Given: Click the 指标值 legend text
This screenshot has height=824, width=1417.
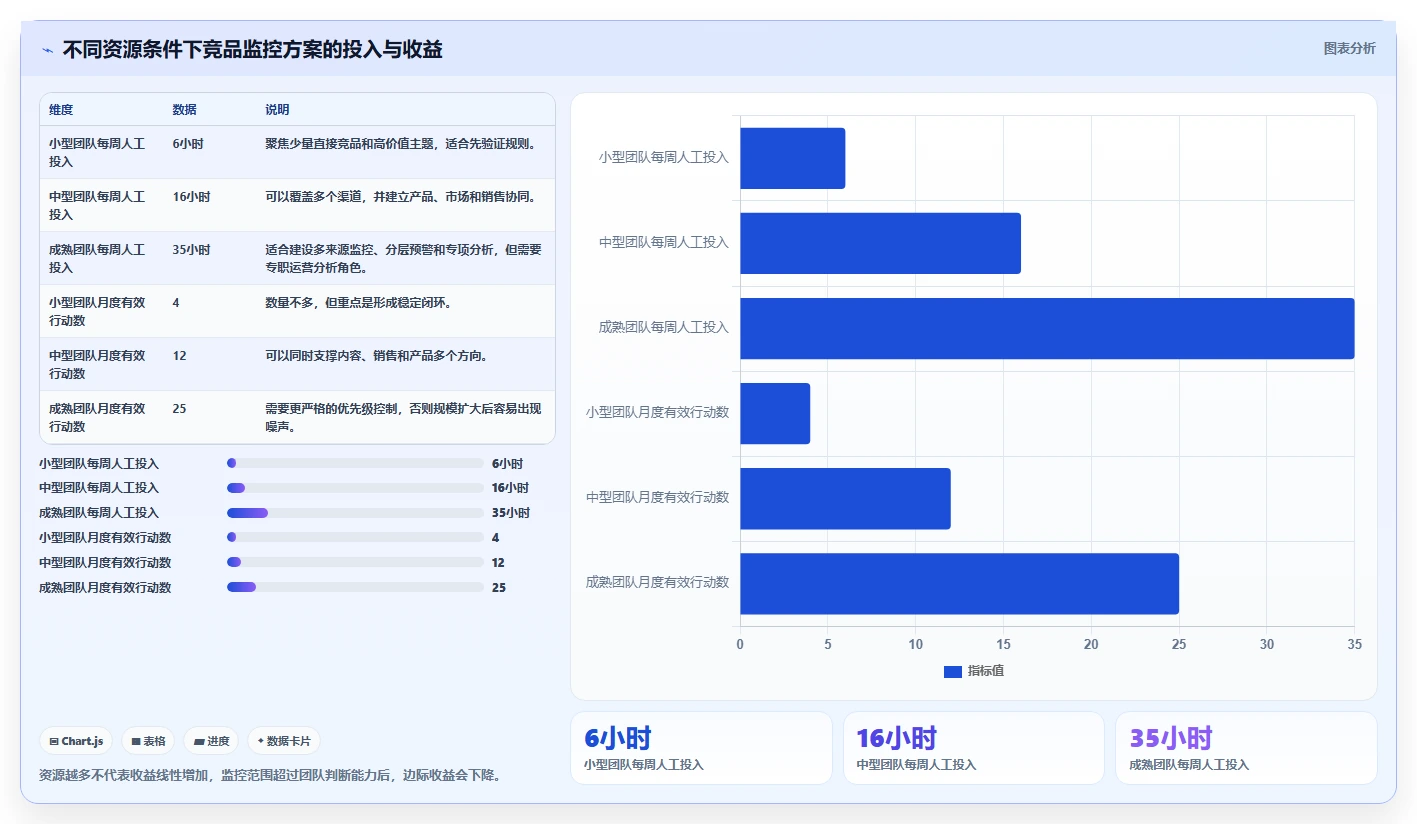Looking at the screenshot, I should [x=985, y=671].
